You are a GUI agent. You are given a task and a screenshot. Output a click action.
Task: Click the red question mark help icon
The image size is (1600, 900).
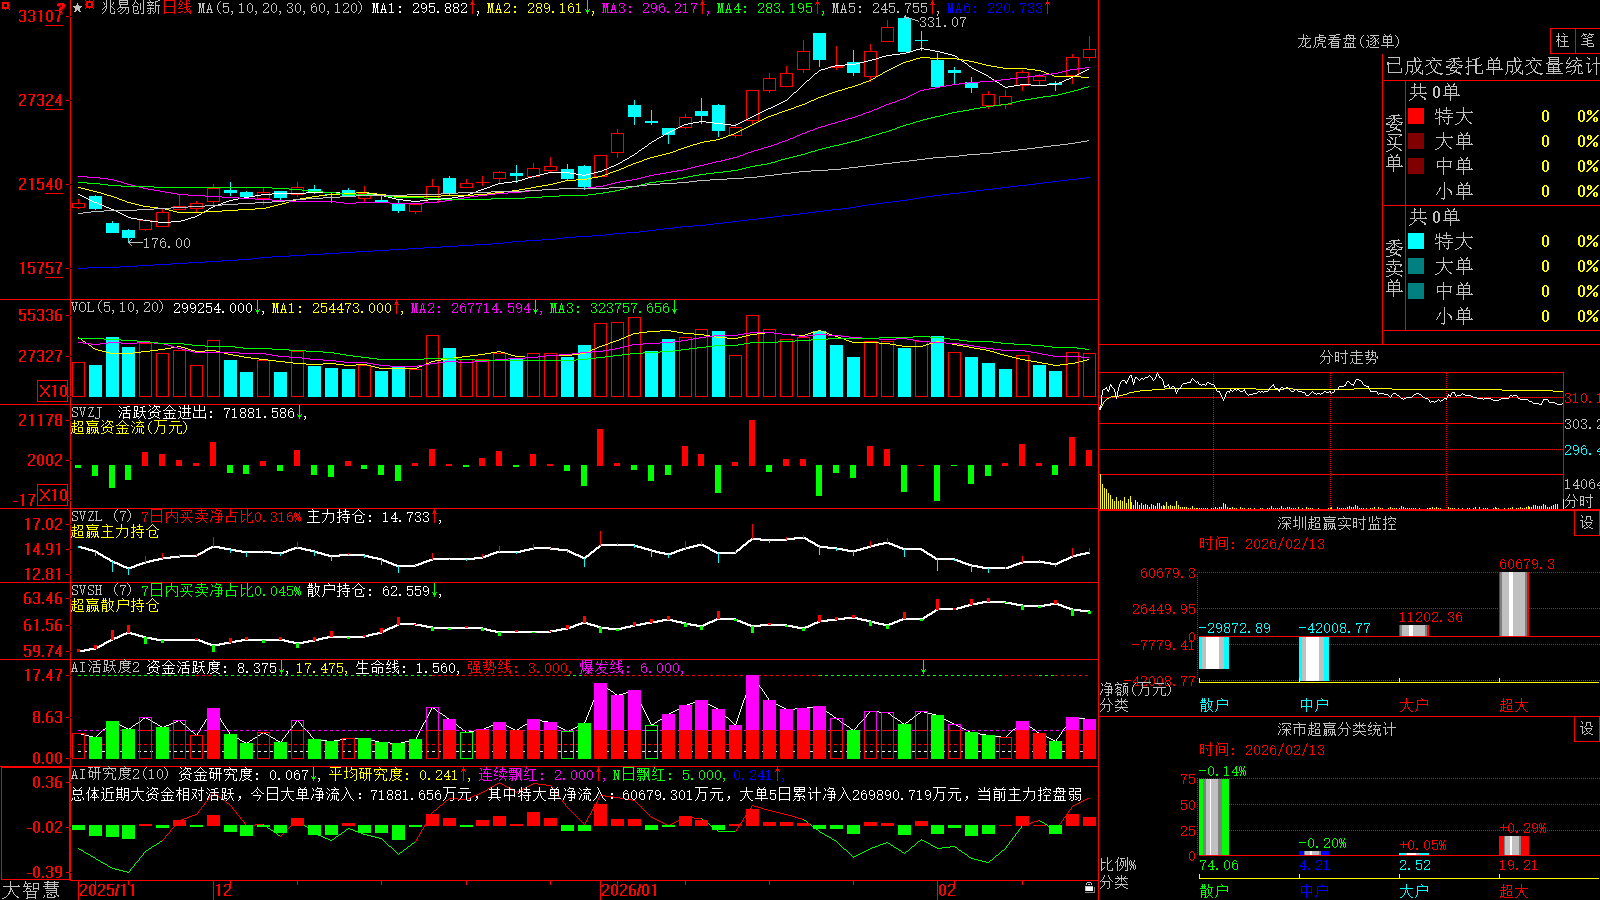pyautogui.click(x=61, y=7)
